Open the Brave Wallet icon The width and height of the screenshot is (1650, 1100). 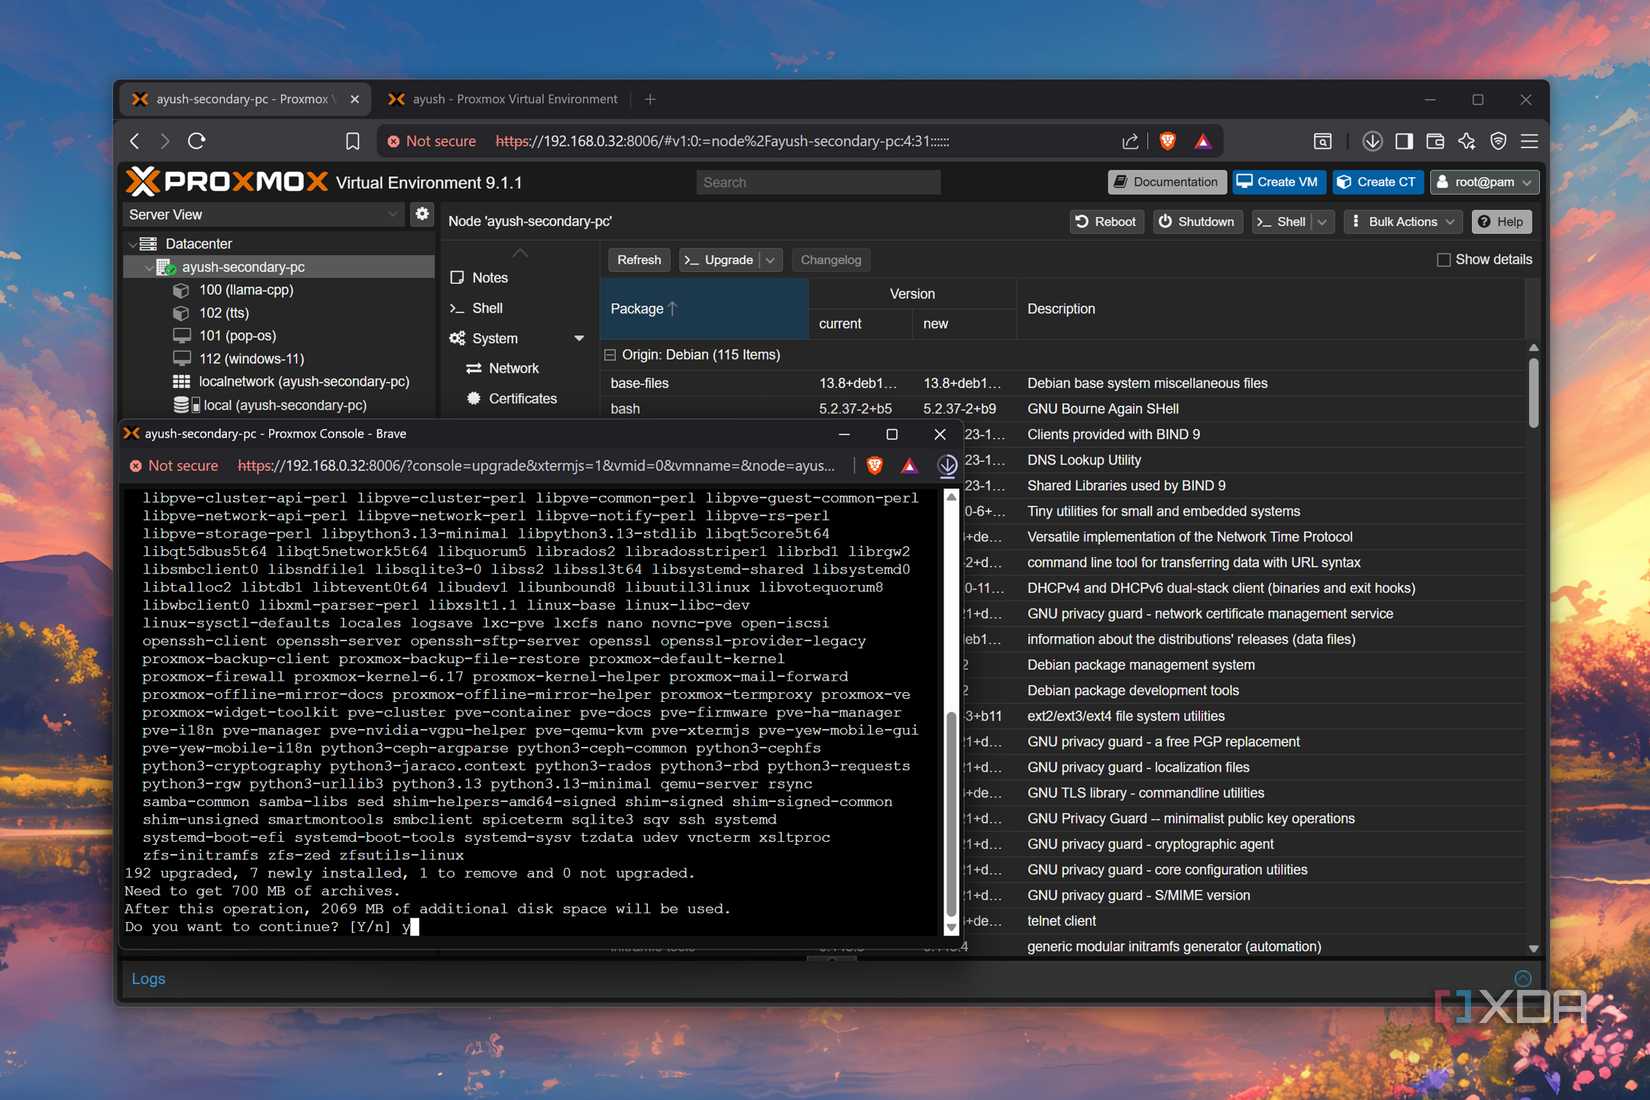tap(1435, 141)
